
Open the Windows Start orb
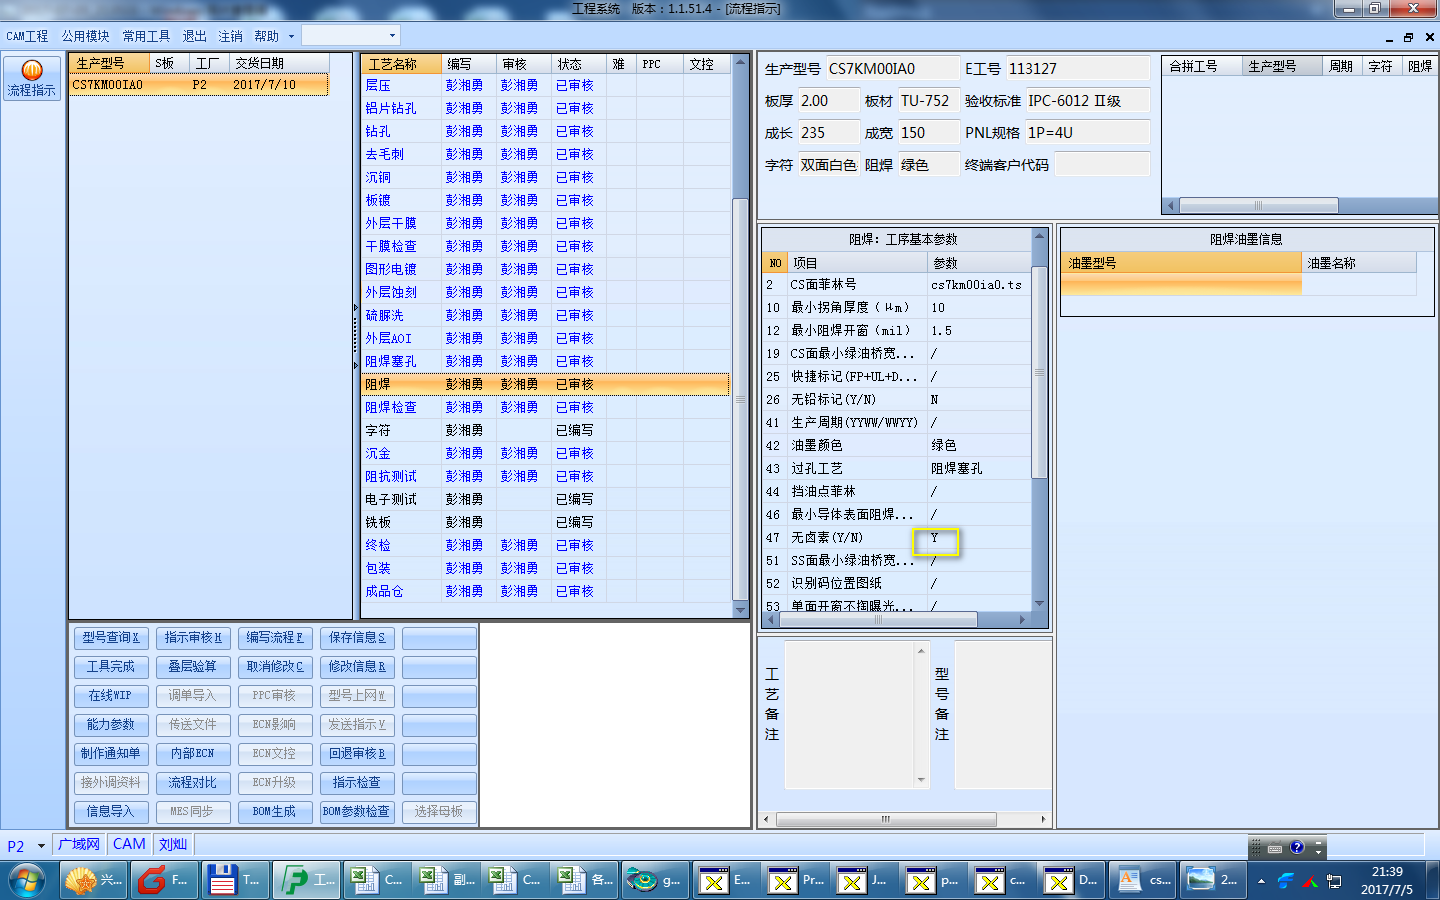27,881
